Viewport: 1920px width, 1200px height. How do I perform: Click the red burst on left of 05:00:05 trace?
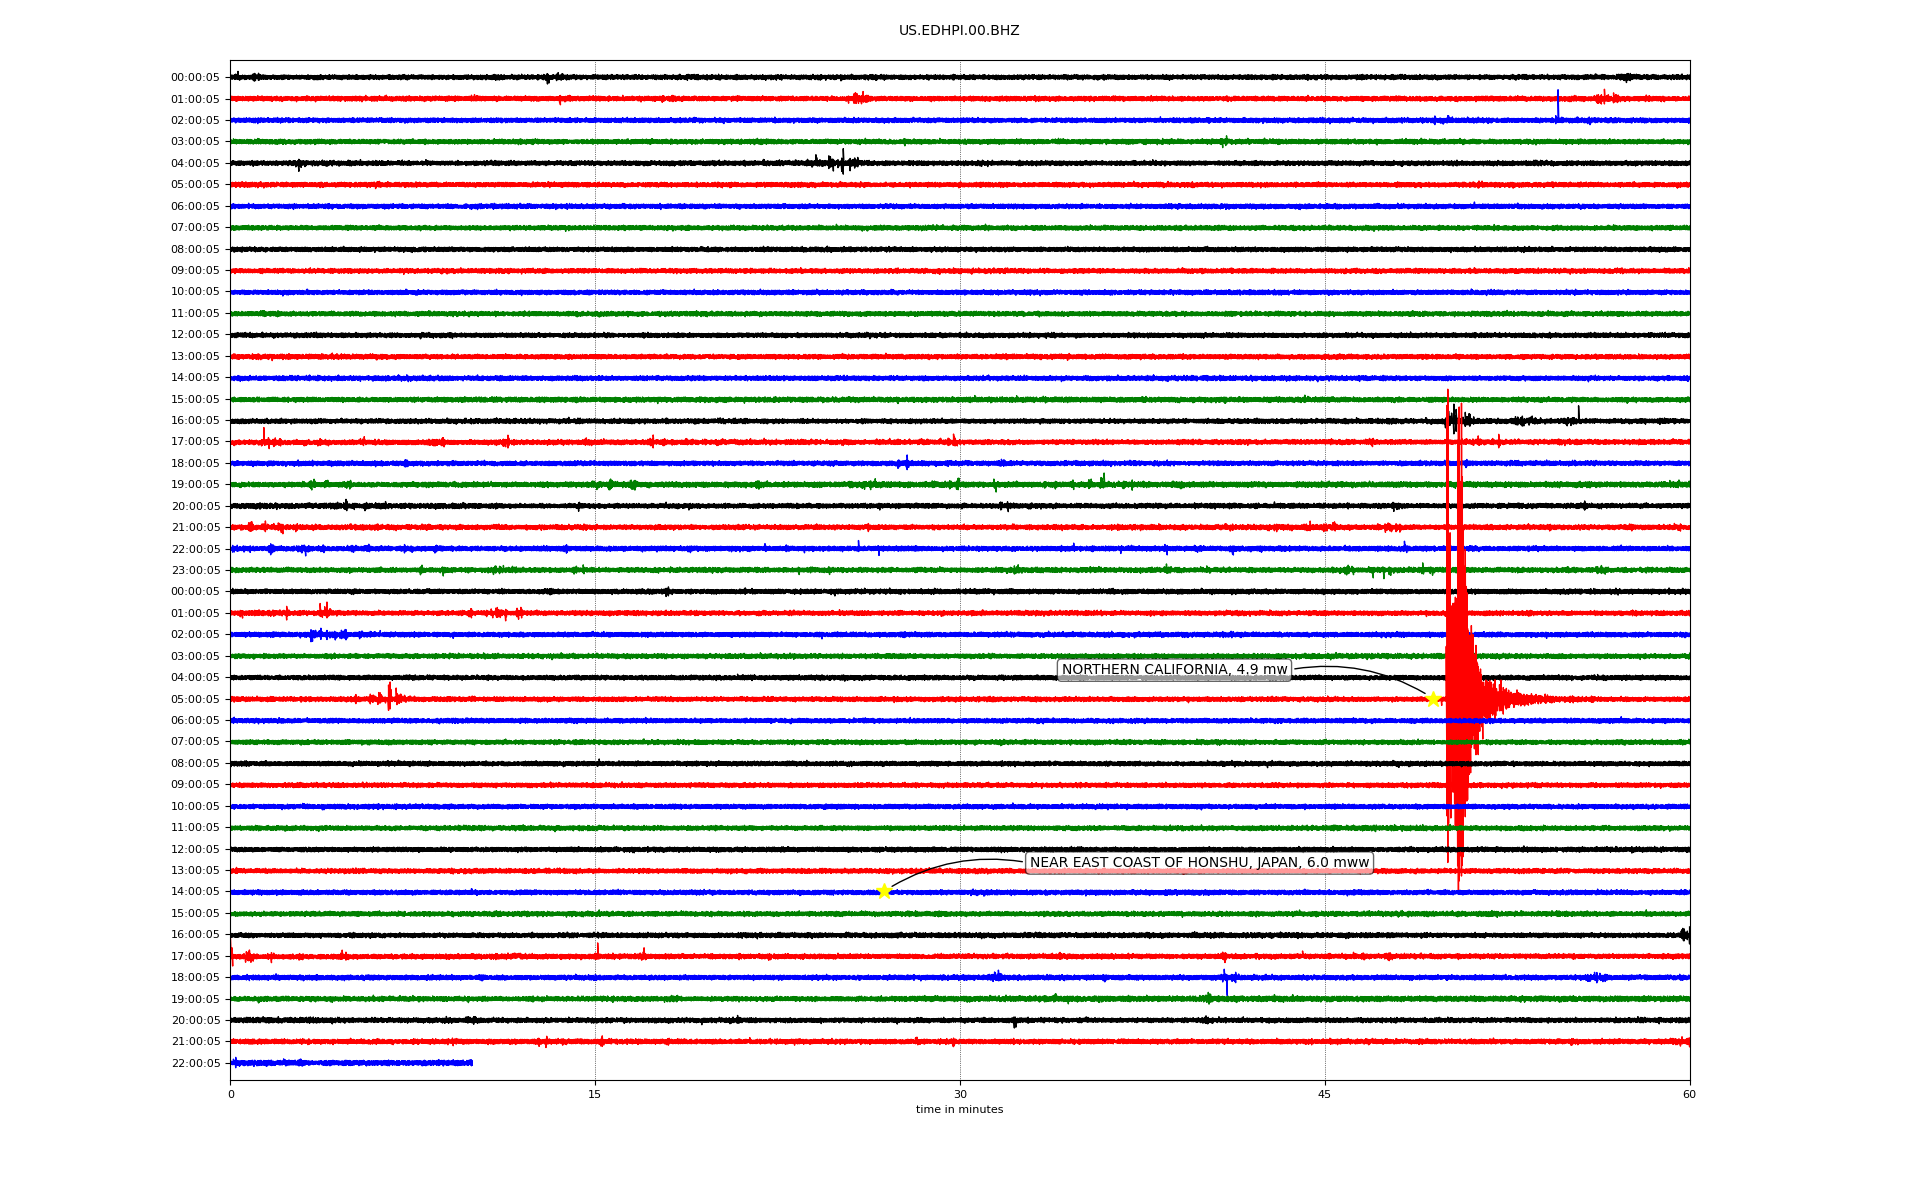pyautogui.click(x=388, y=697)
